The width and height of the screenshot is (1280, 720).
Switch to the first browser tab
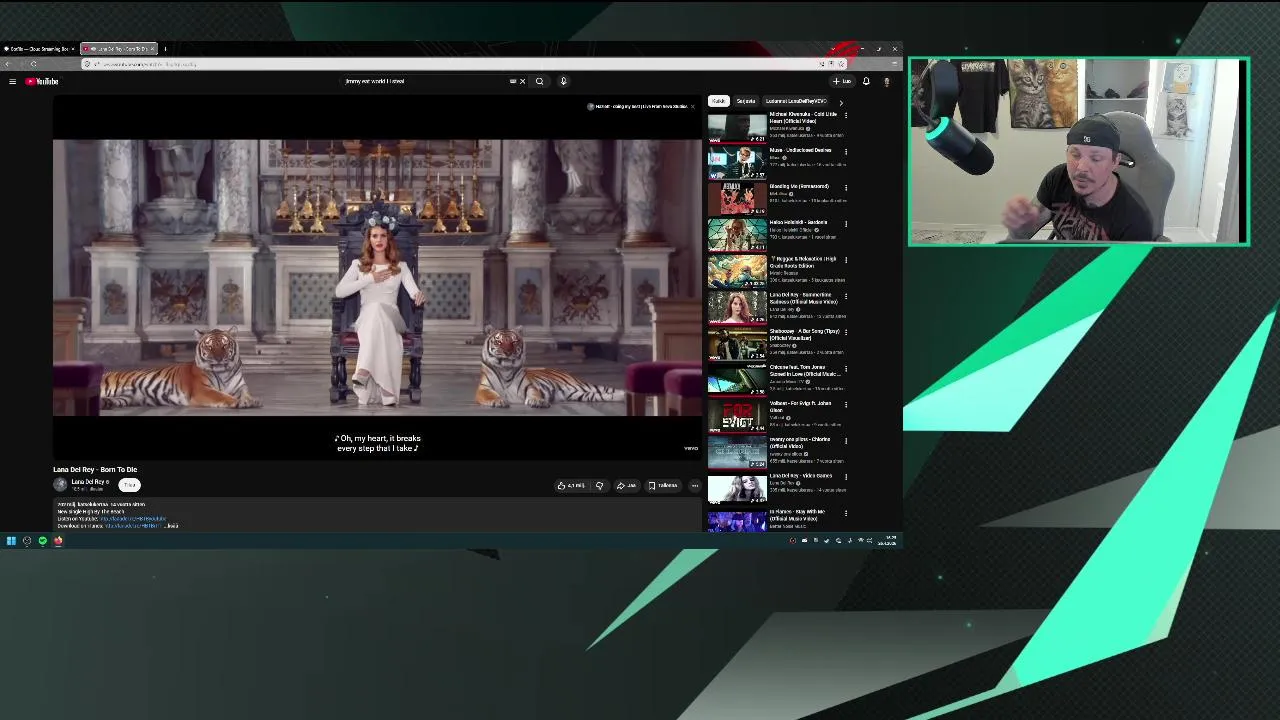pyautogui.click(x=40, y=48)
